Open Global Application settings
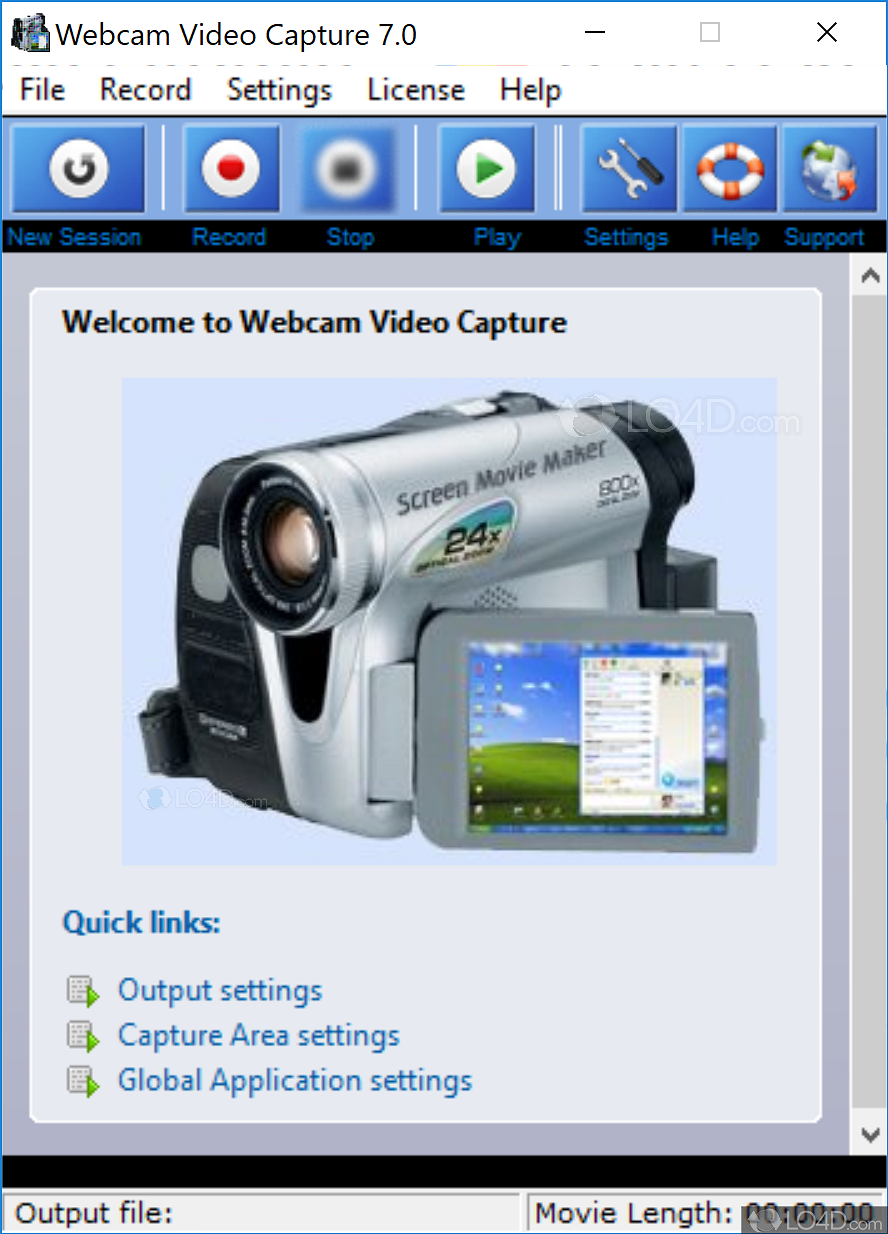 (x=295, y=1081)
